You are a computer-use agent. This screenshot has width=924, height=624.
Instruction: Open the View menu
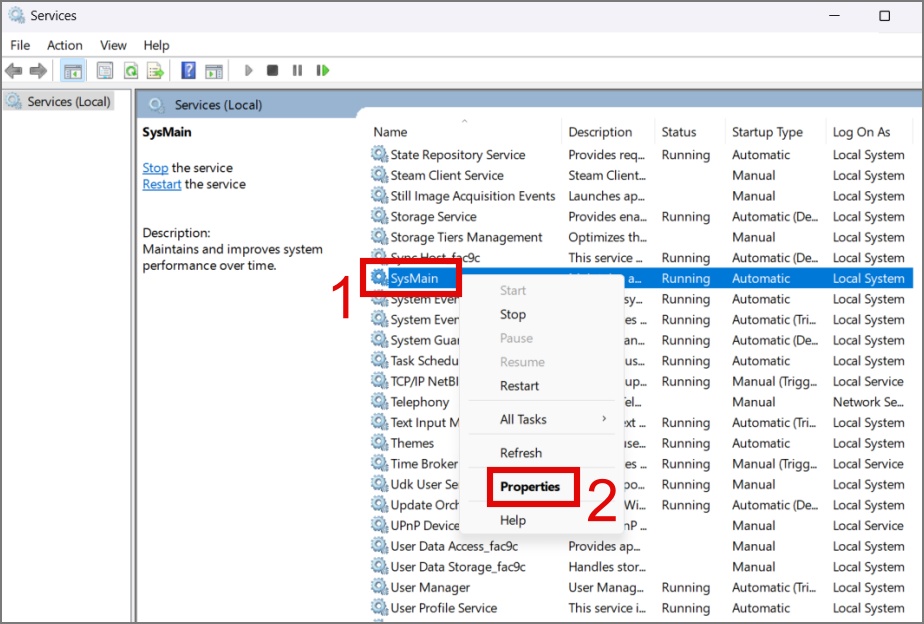pos(113,45)
